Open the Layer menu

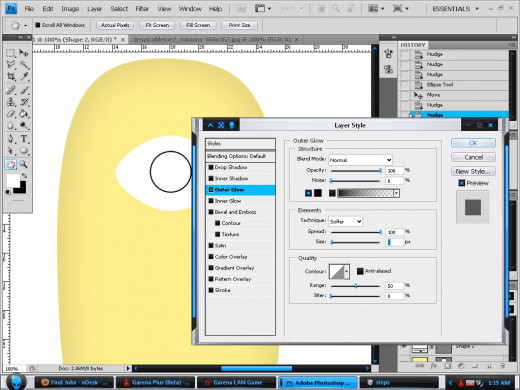[x=95, y=9]
